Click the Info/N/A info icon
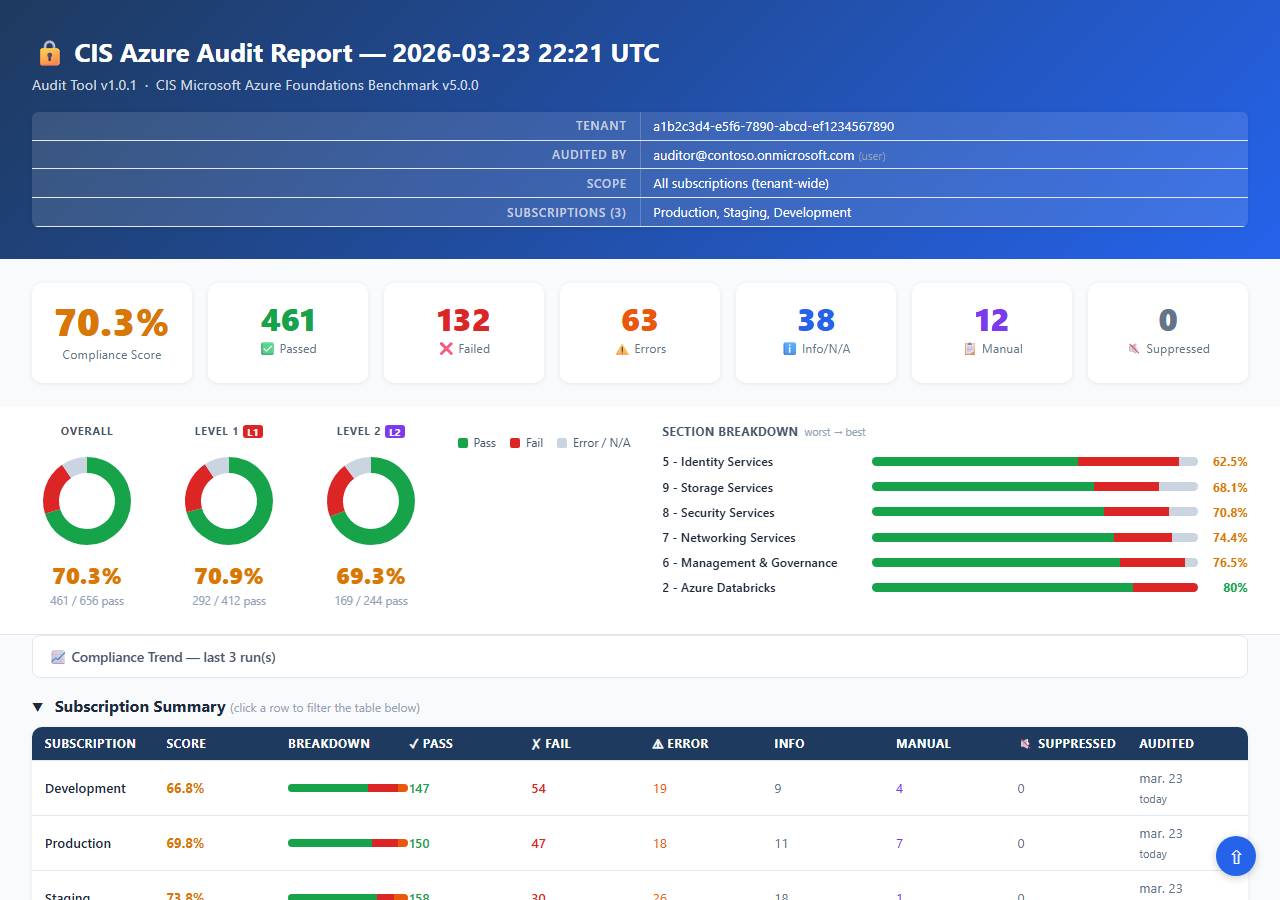This screenshot has width=1280, height=900. point(790,349)
